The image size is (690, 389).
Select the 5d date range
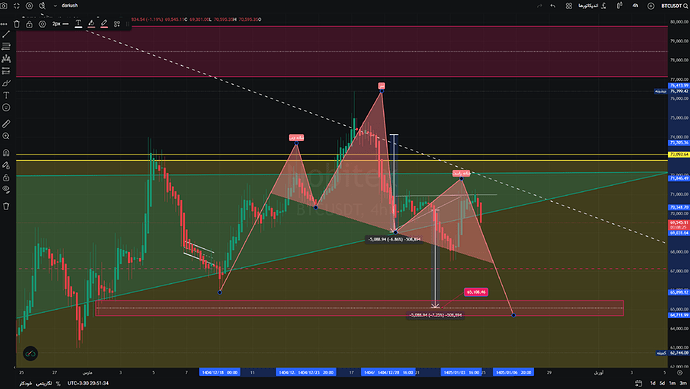click(x=663, y=383)
